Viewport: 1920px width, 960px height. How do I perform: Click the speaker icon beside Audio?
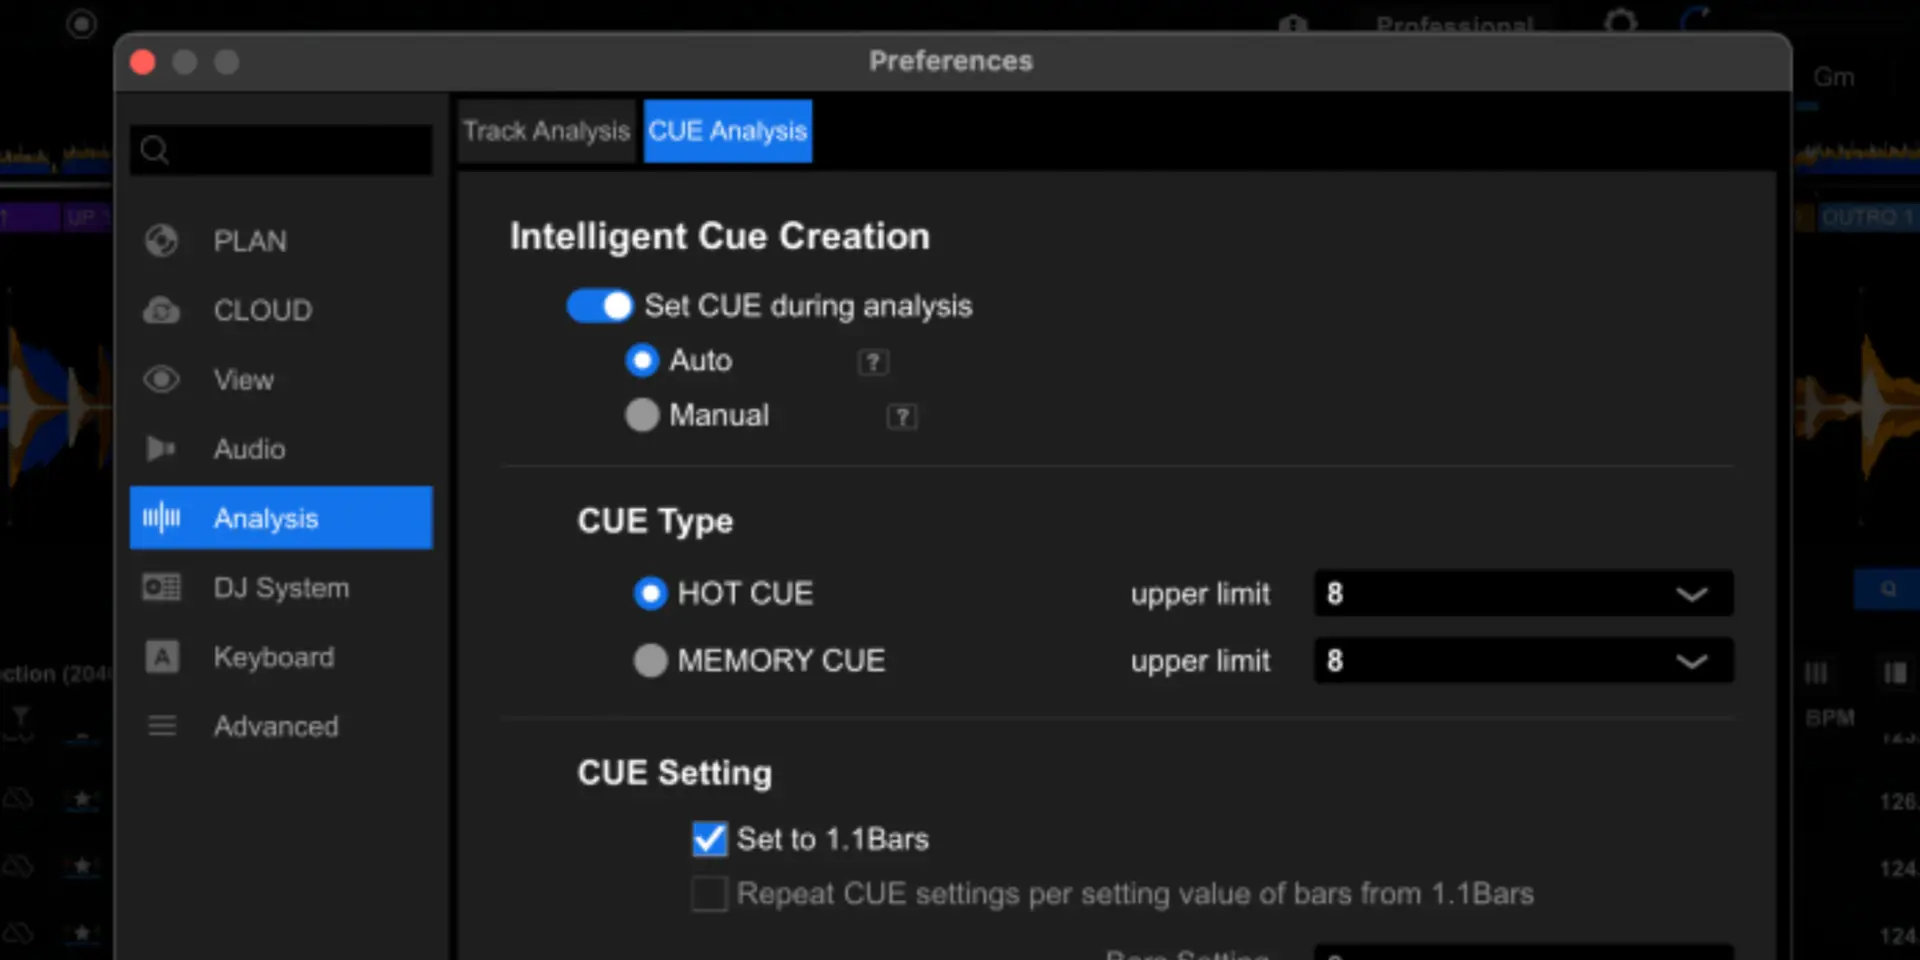161,449
